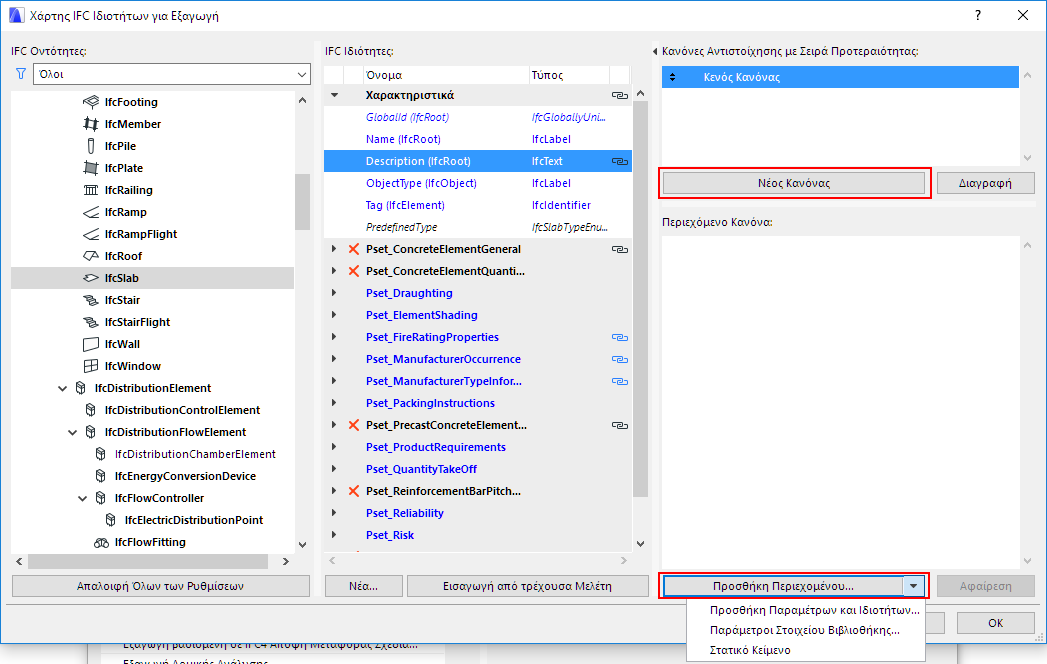The image size is (1047, 664).
Task: Select 'IfcDistributionChamberElement' in the tree
Action: click(195, 454)
